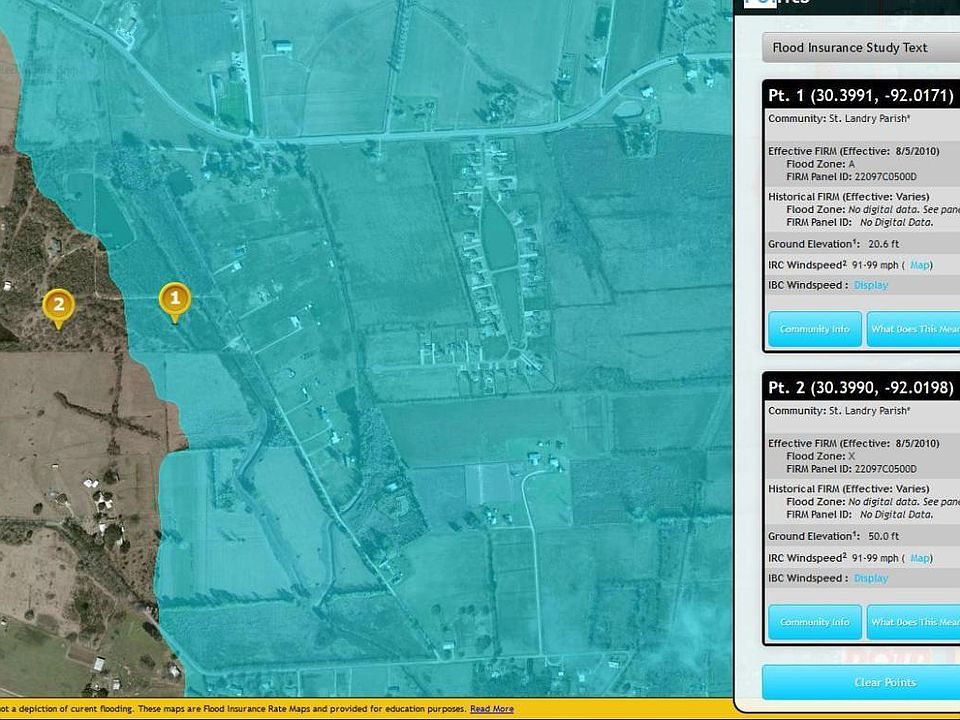
Task: Click Pt. 2 Historical FIRM (Effective: Varies) label
Action: click(x=849, y=489)
